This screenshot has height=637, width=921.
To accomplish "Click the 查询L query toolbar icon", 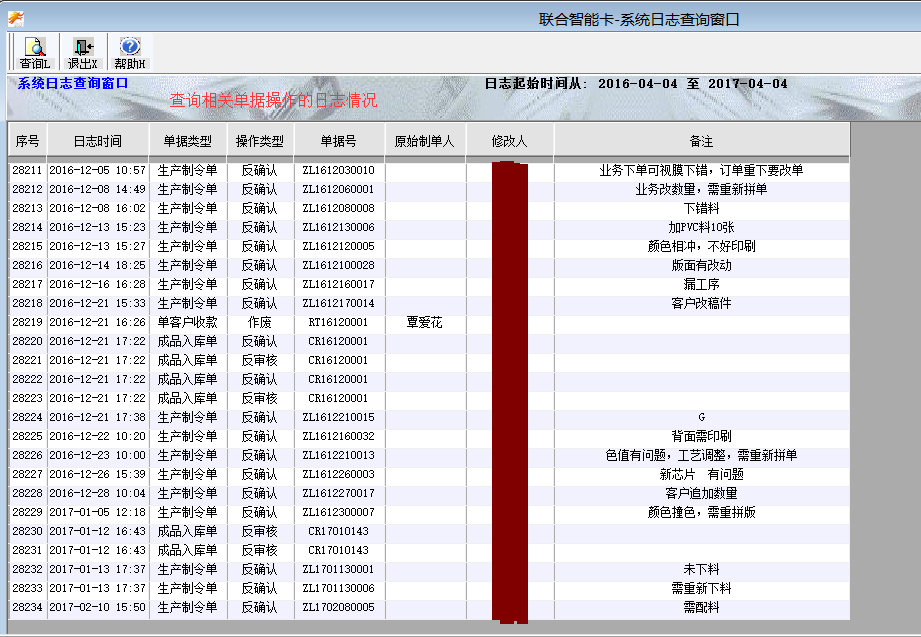I will click(x=34, y=52).
